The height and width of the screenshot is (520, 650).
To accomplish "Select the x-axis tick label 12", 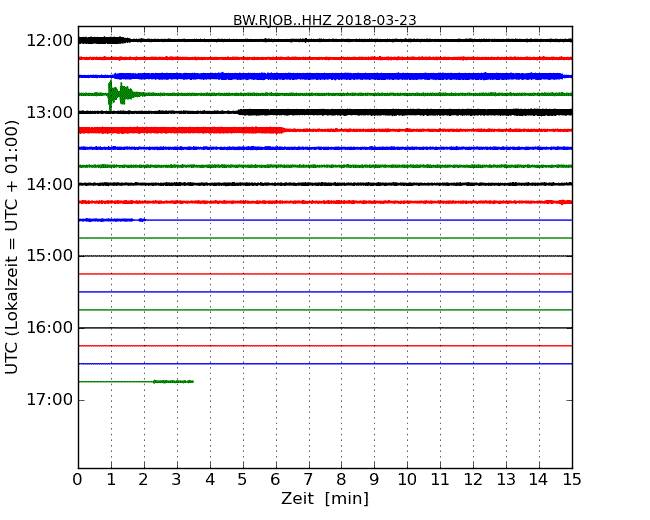I will [473, 479].
